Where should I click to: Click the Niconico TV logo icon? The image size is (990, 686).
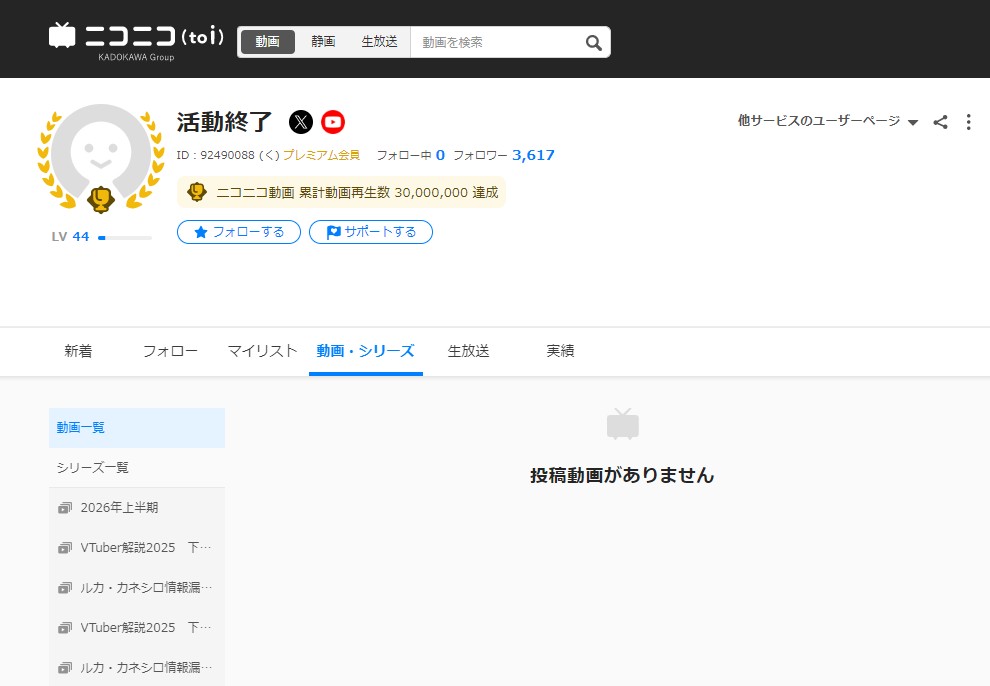pyautogui.click(x=62, y=36)
